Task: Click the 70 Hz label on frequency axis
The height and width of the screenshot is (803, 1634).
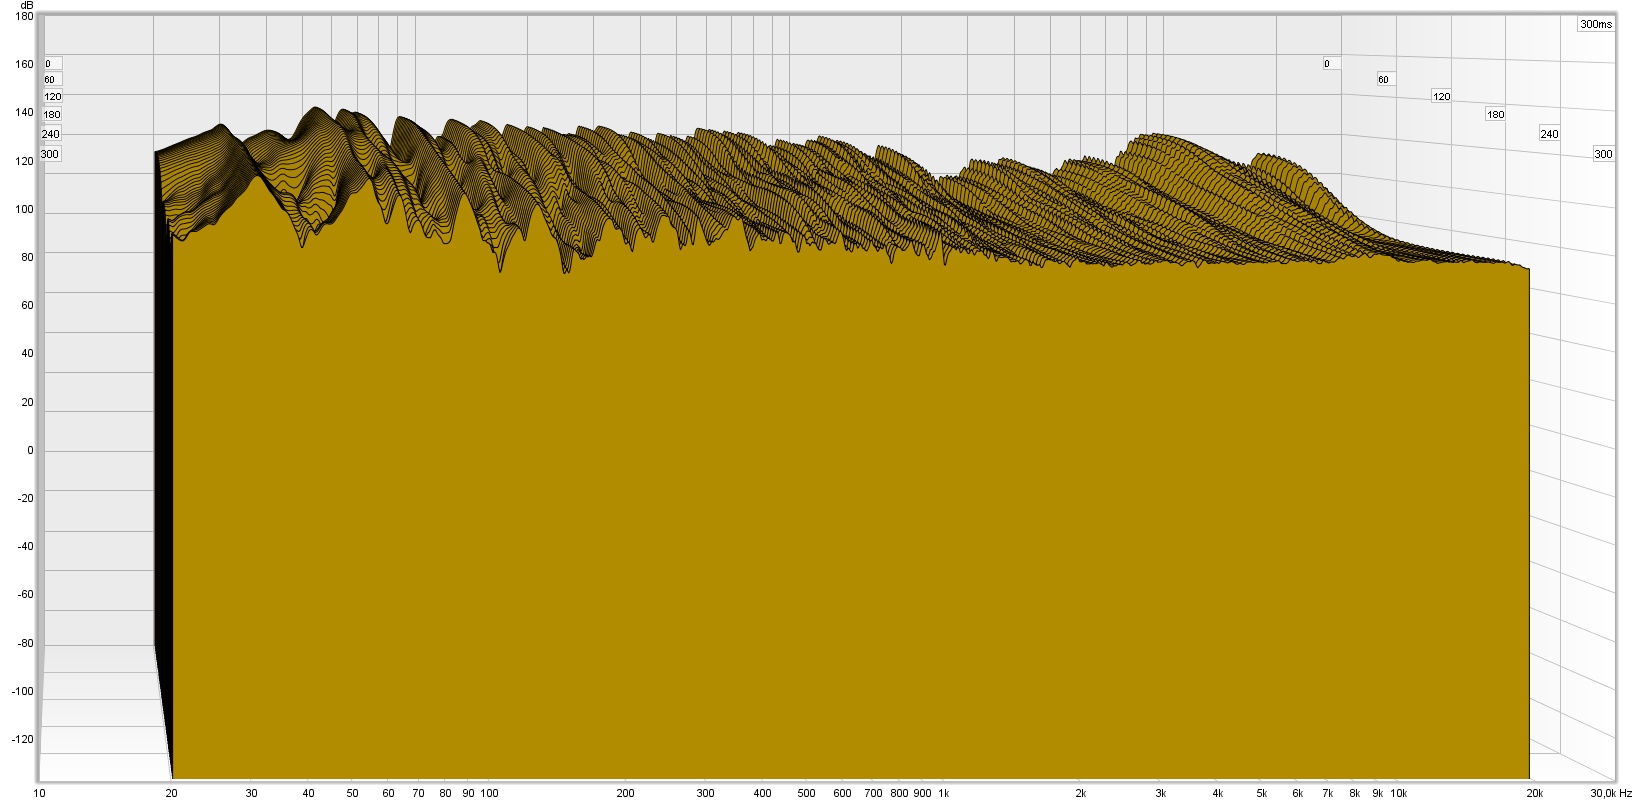Action: (x=418, y=794)
